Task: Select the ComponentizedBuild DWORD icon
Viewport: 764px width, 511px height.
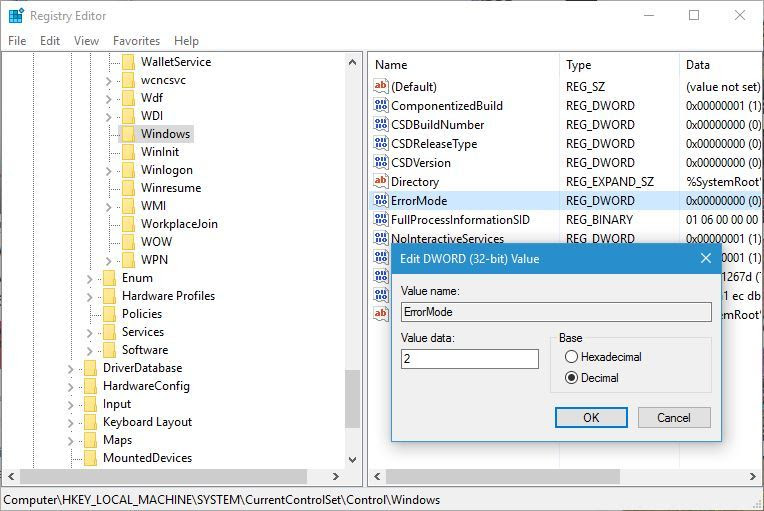Action: point(381,105)
